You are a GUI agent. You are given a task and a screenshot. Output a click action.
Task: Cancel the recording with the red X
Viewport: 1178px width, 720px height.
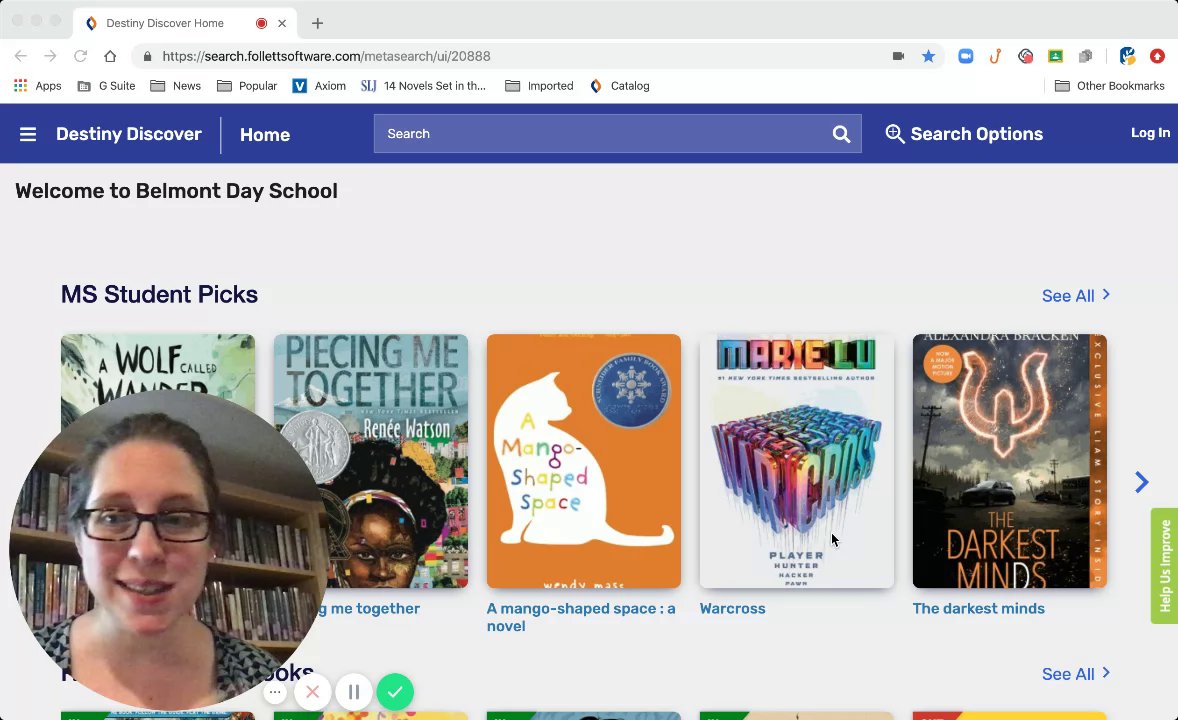pyautogui.click(x=313, y=691)
